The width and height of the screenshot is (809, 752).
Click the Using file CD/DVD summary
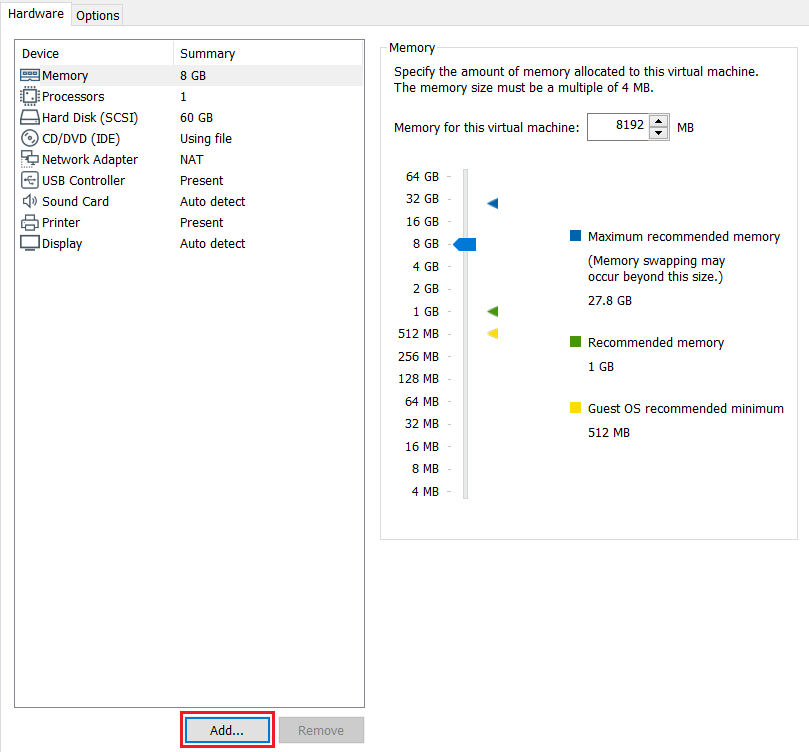tap(206, 138)
